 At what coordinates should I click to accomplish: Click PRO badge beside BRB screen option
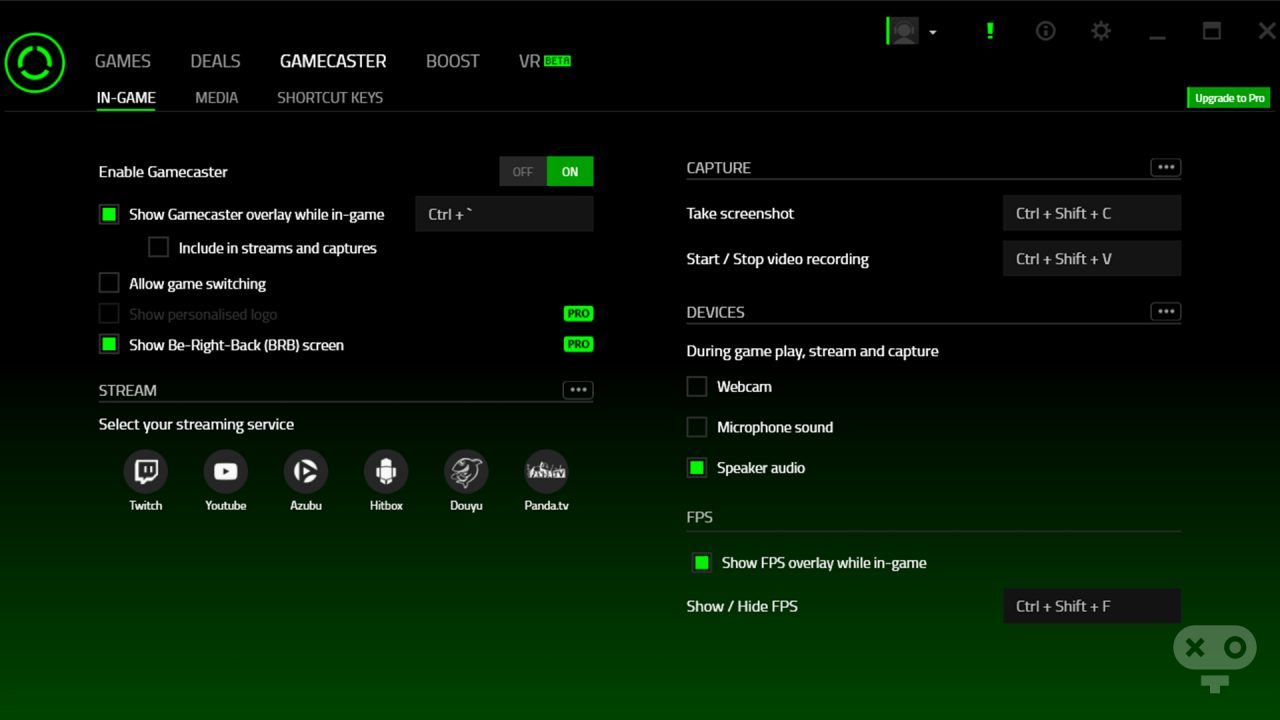[x=578, y=344]
